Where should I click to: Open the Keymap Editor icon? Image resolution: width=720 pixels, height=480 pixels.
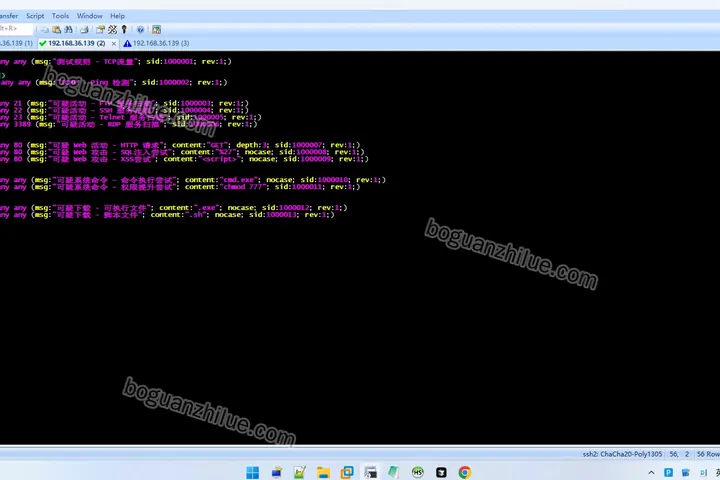pyautogui.click(x=112, y=29)
